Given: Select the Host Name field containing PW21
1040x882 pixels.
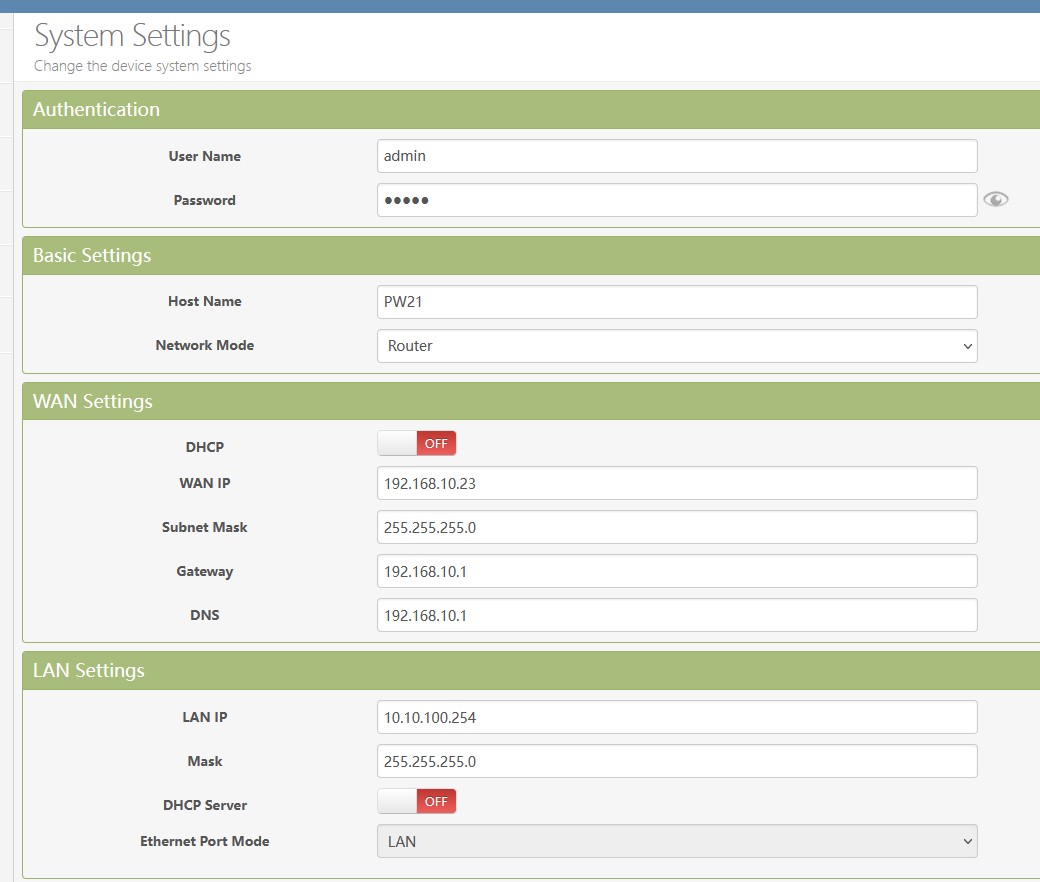Looking at the screenshot, I should tap(677, 301).
